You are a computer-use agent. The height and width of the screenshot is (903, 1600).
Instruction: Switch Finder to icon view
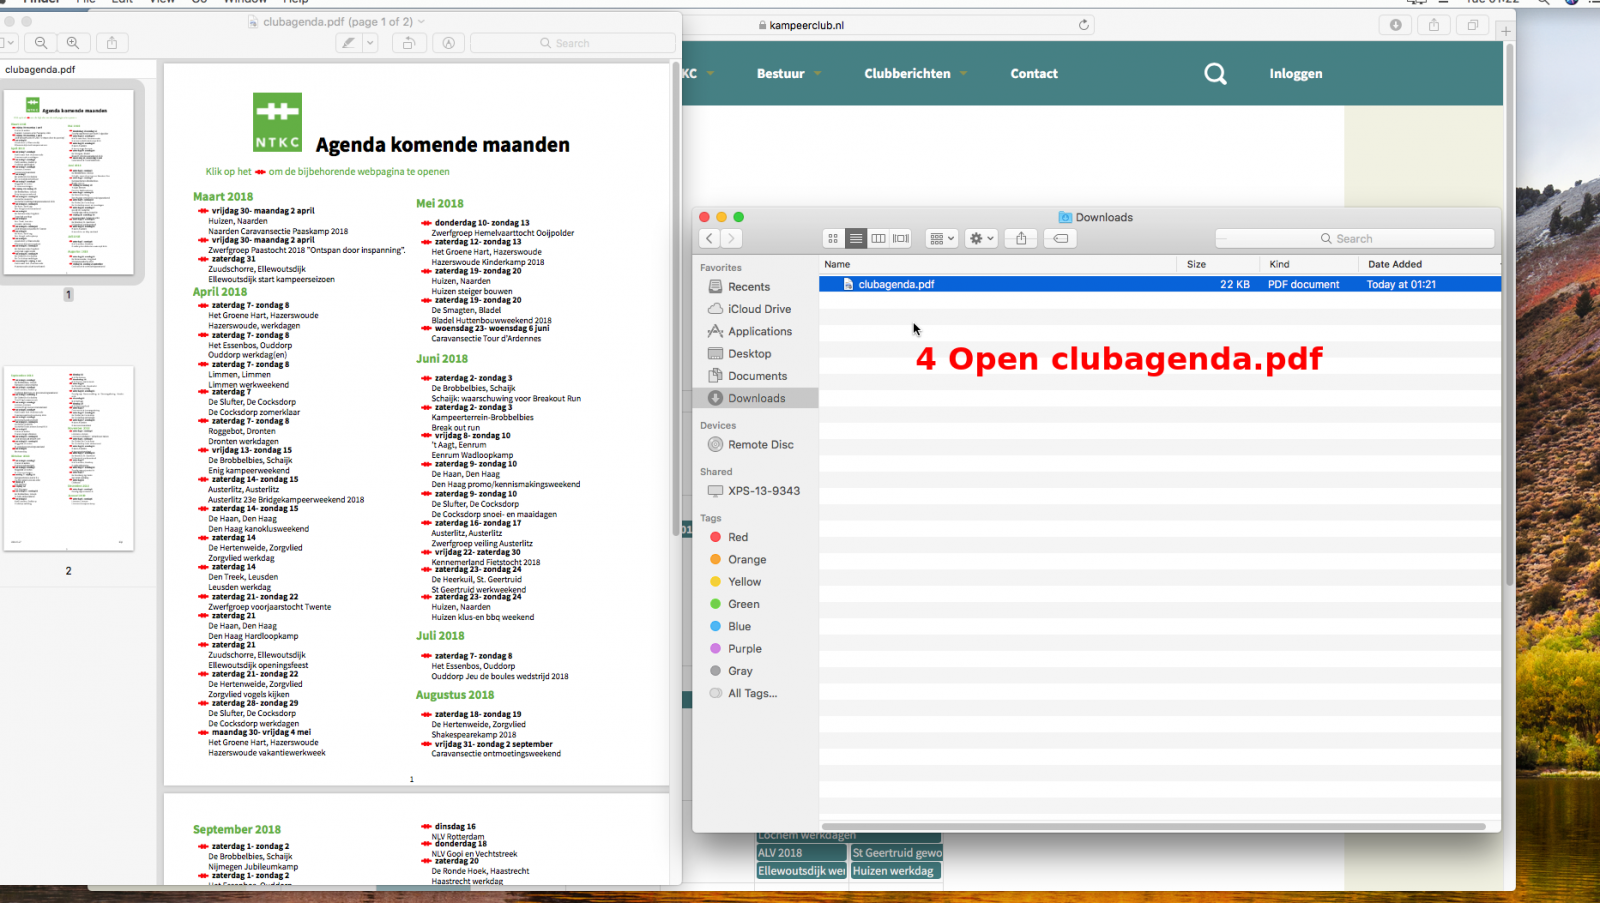[x=833, y=238]
